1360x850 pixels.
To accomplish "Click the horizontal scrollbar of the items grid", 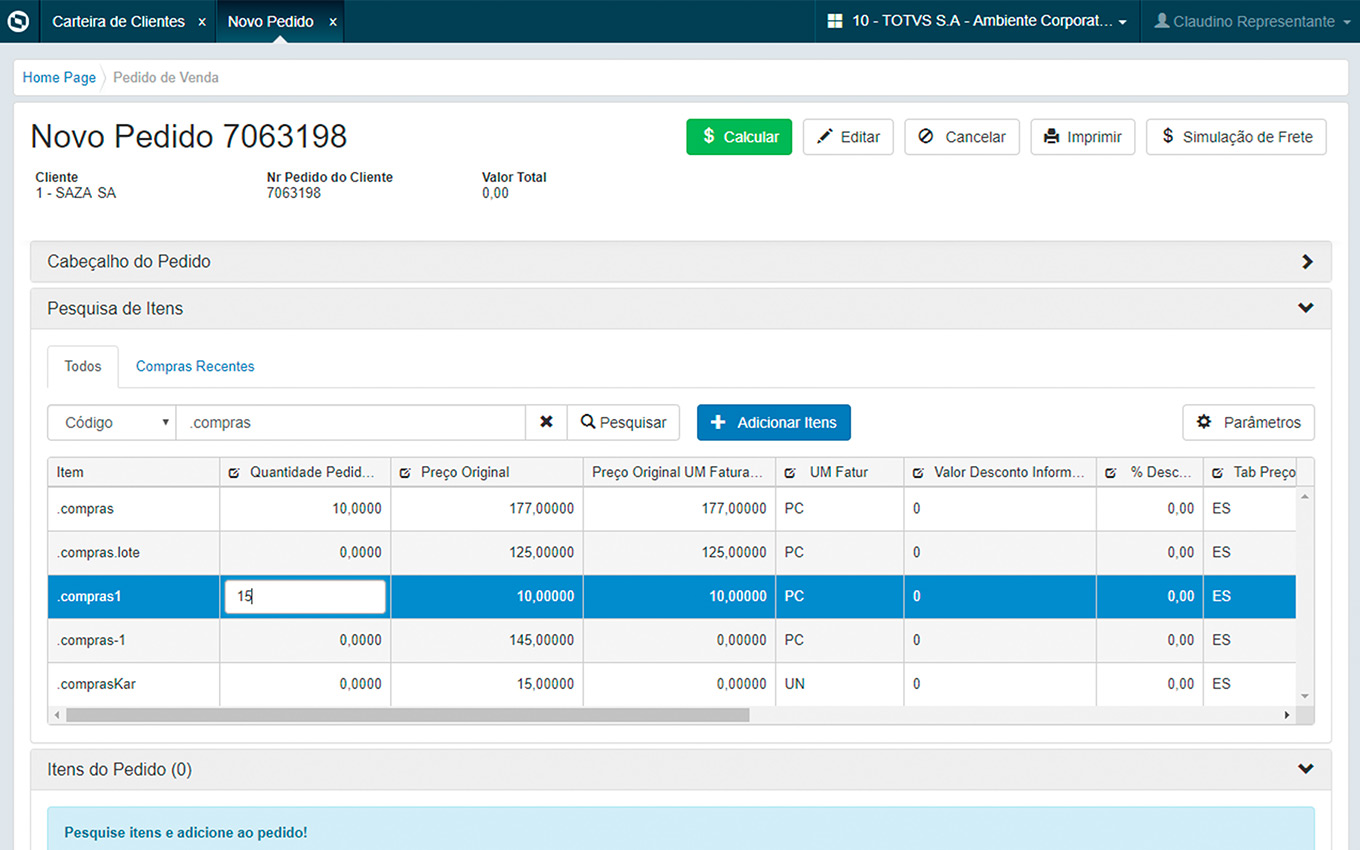I will [407, 715].
